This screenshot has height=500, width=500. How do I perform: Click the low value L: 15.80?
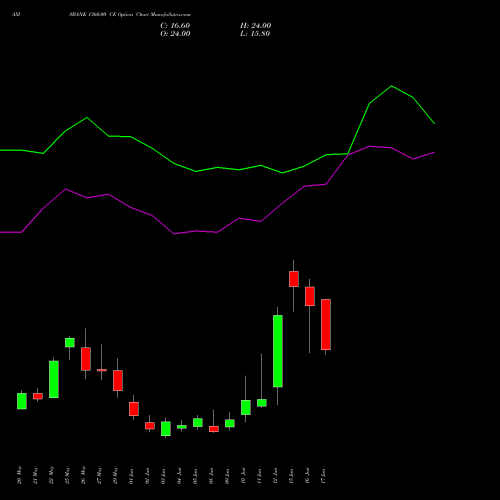255,34
